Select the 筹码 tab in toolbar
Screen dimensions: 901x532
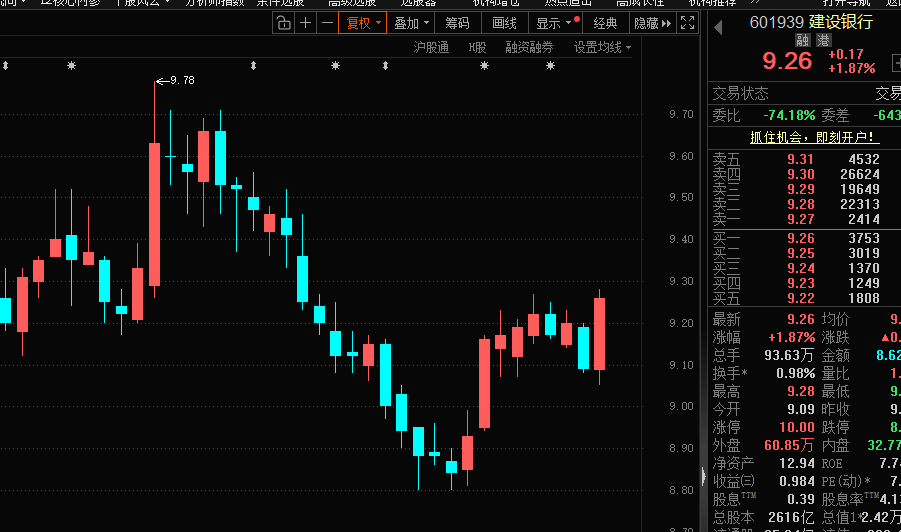pos(457,23)
